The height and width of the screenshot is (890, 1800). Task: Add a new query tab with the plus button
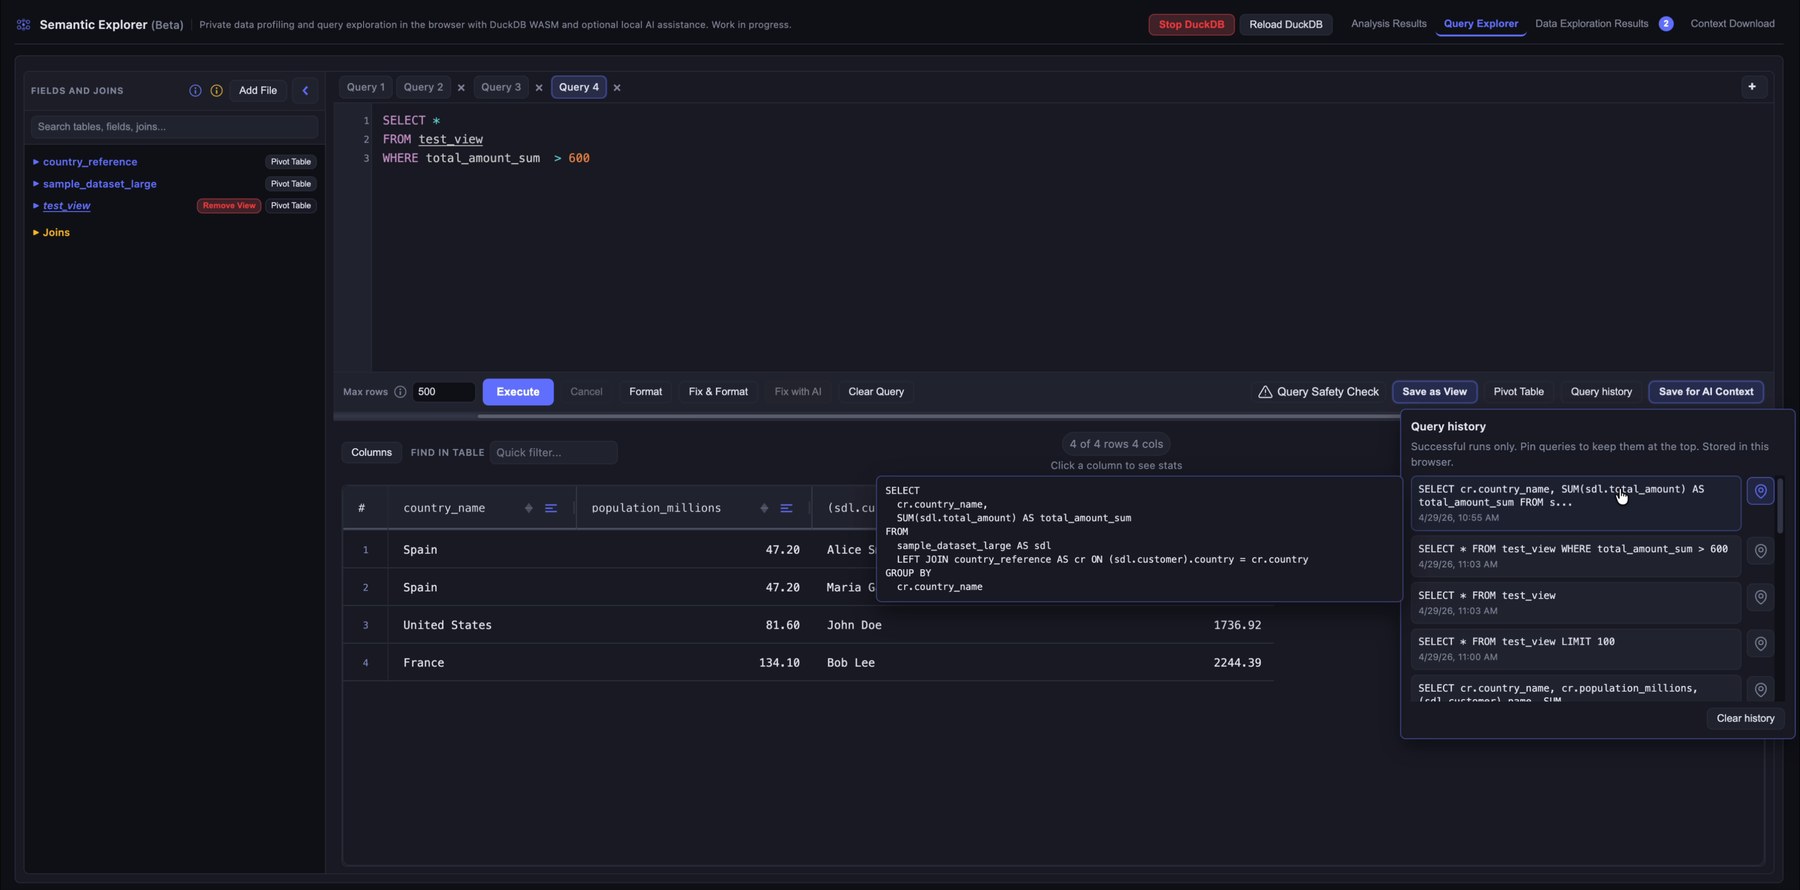click(x=1752, y=87)
